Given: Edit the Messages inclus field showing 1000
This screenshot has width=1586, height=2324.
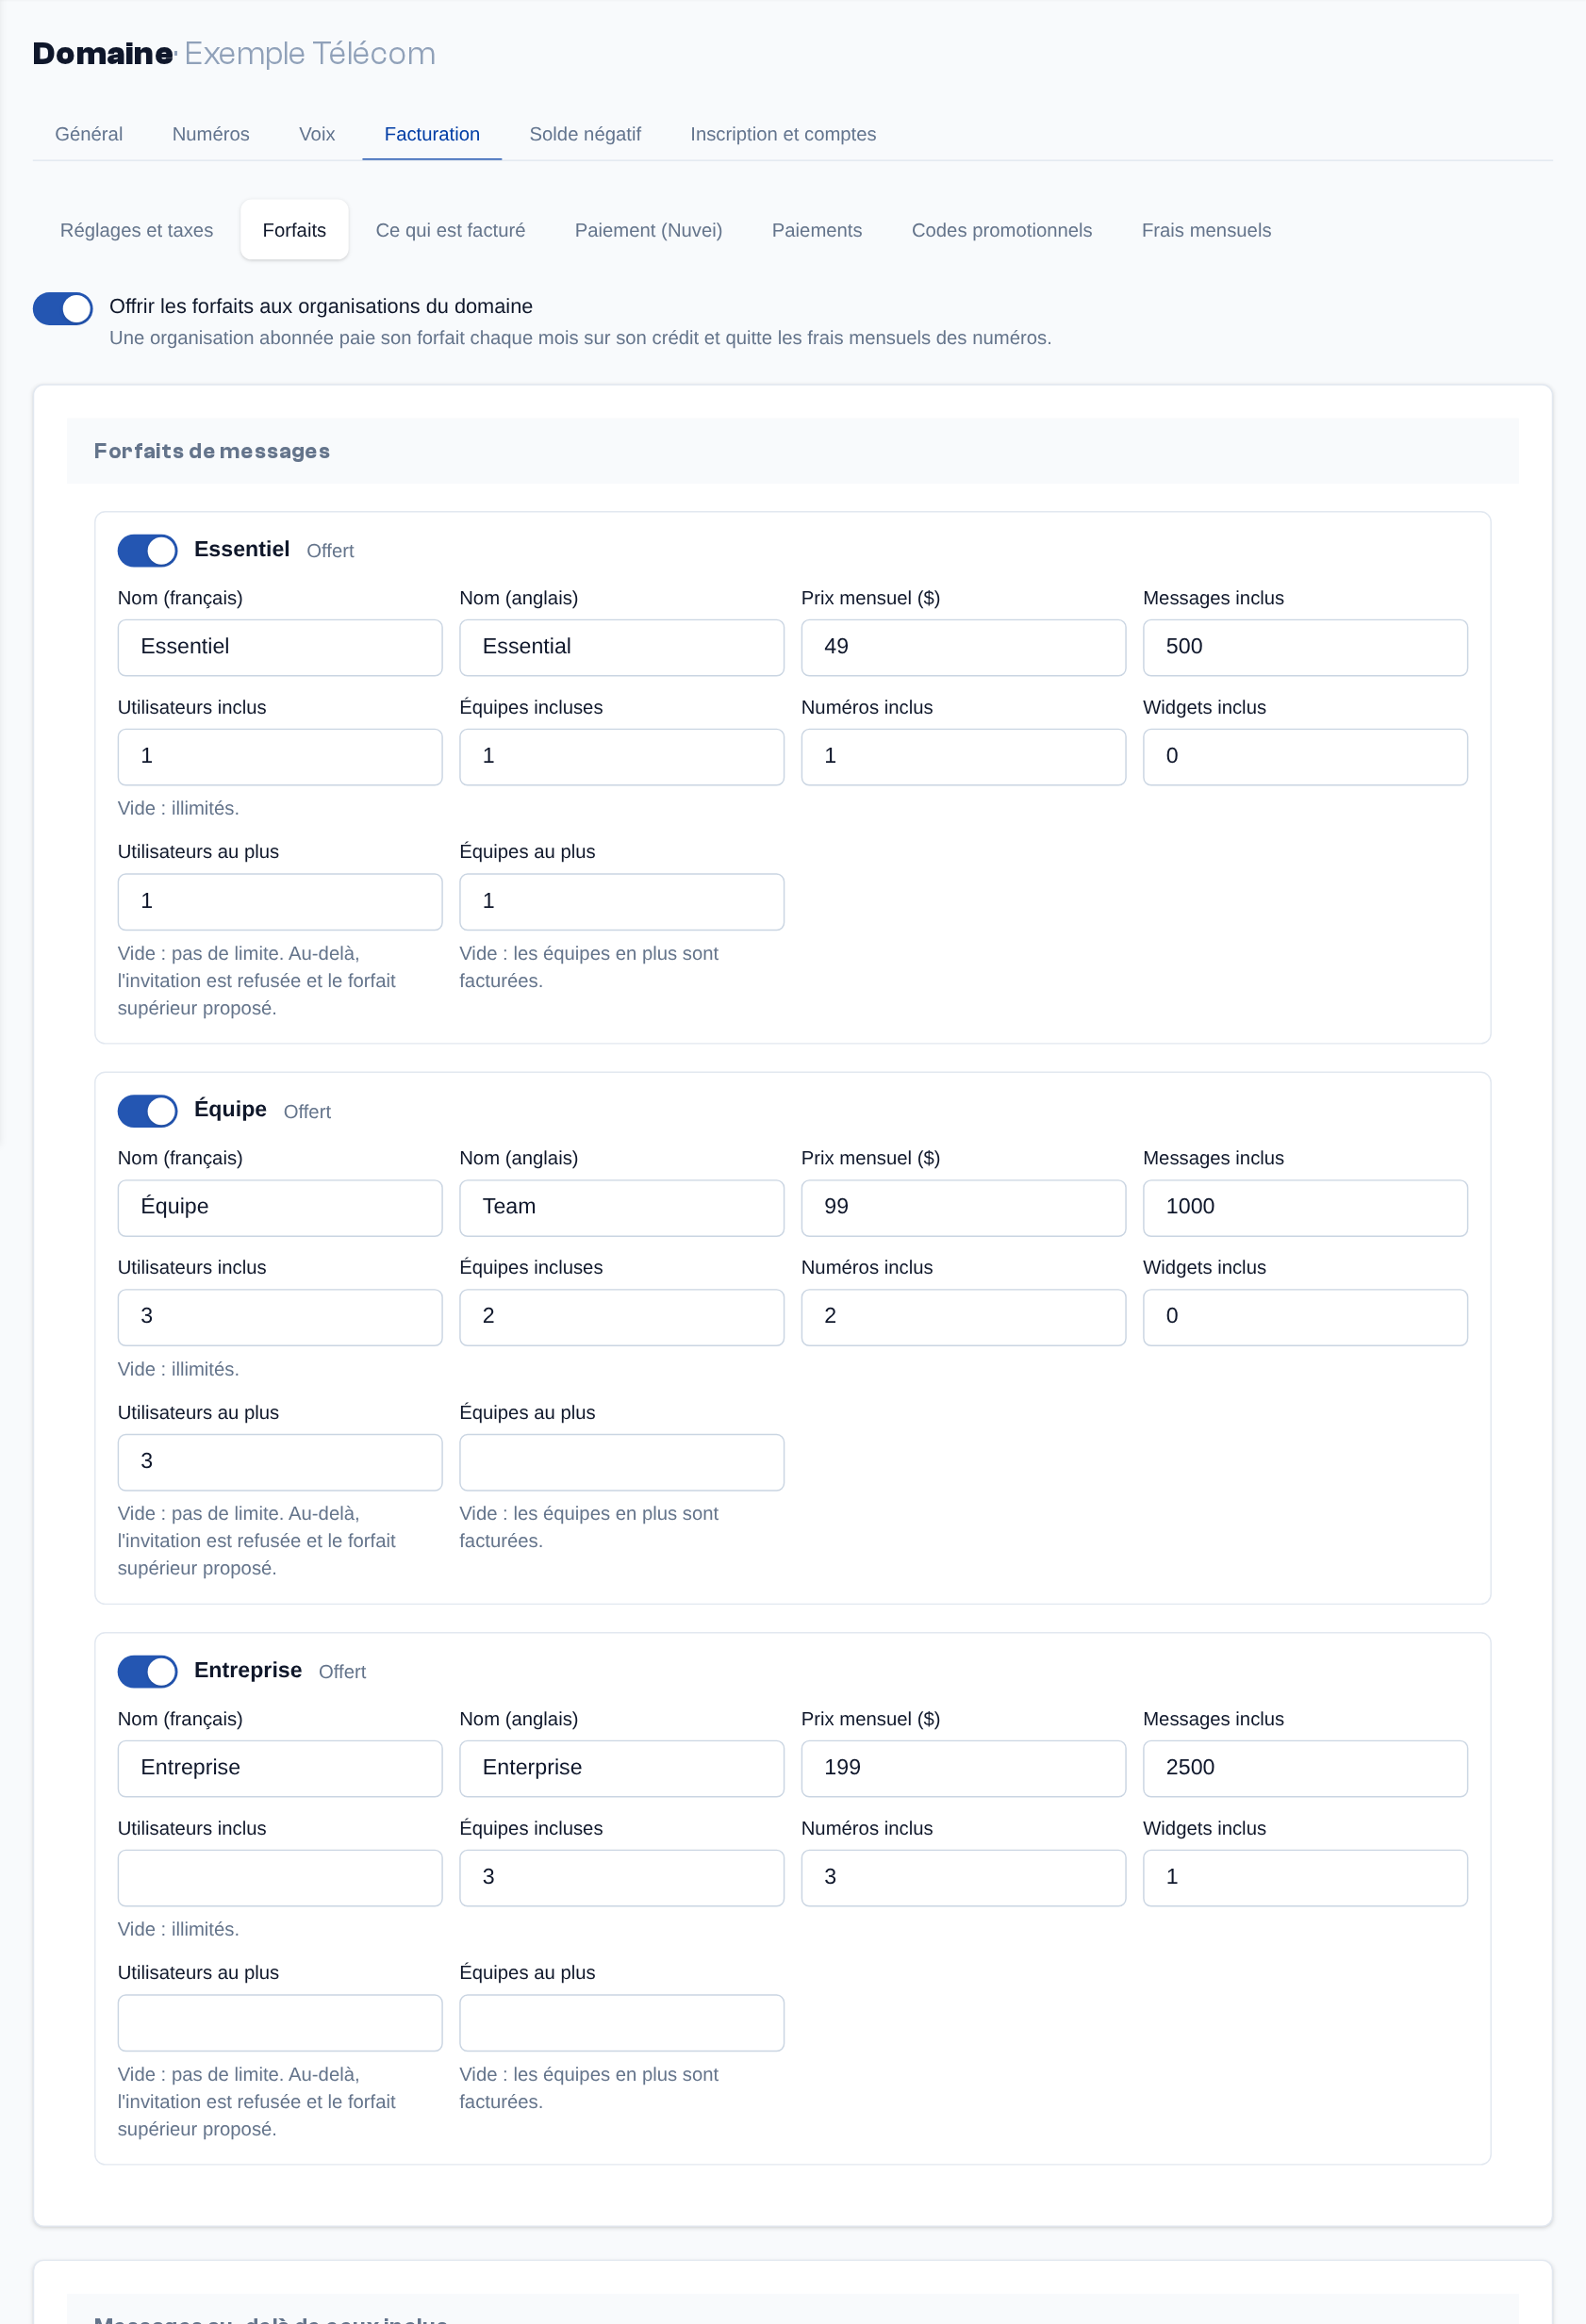Looking at the screenshot, I should [1305, 1207].
